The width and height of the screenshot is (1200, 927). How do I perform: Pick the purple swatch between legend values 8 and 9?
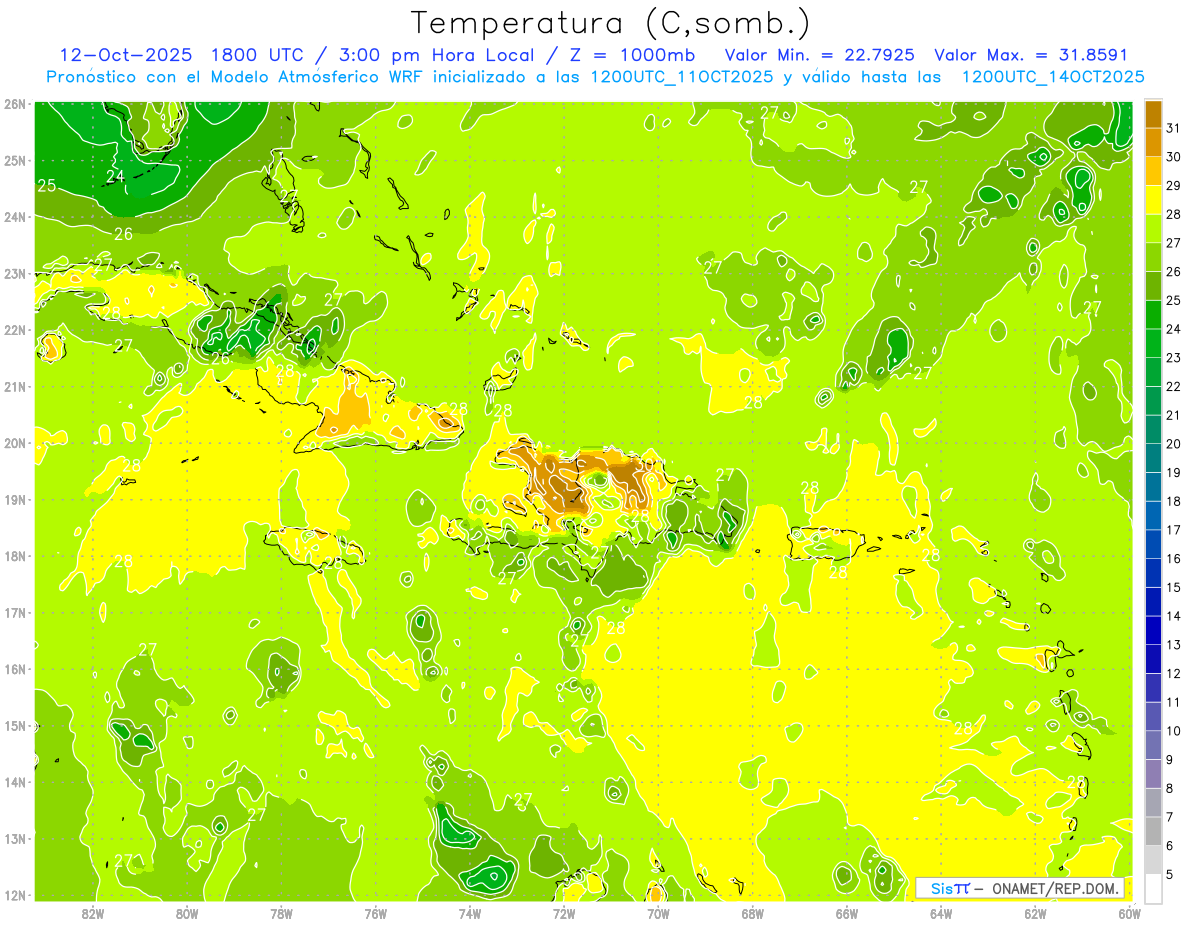[1153, 774]
